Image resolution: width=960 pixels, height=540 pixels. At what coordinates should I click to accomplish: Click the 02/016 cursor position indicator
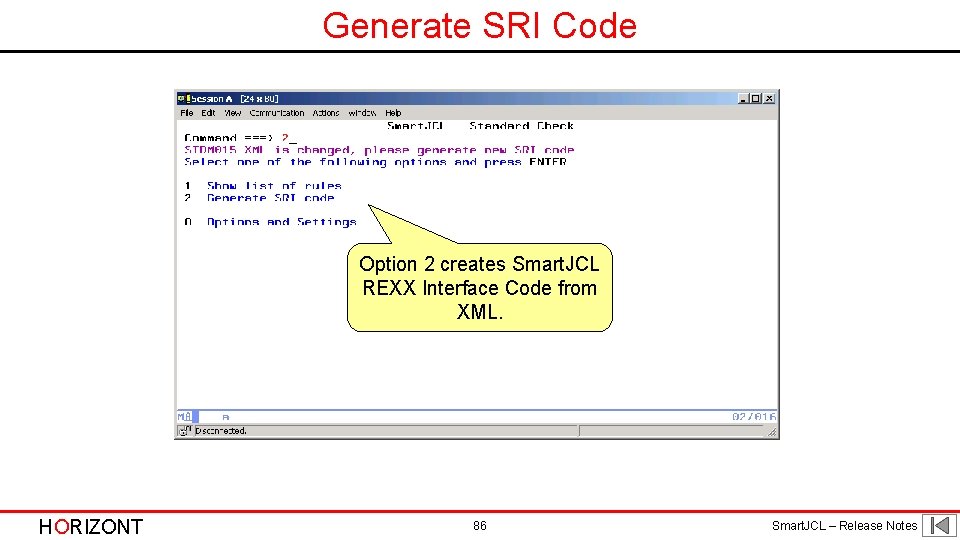[754, 417]
